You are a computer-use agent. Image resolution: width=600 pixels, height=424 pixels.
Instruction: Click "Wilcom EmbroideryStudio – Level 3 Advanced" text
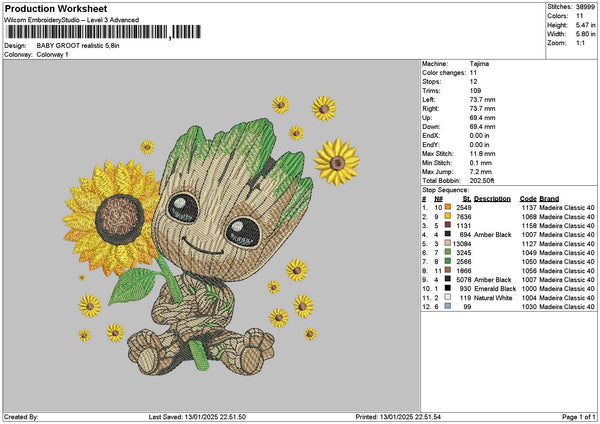(72, 20)
